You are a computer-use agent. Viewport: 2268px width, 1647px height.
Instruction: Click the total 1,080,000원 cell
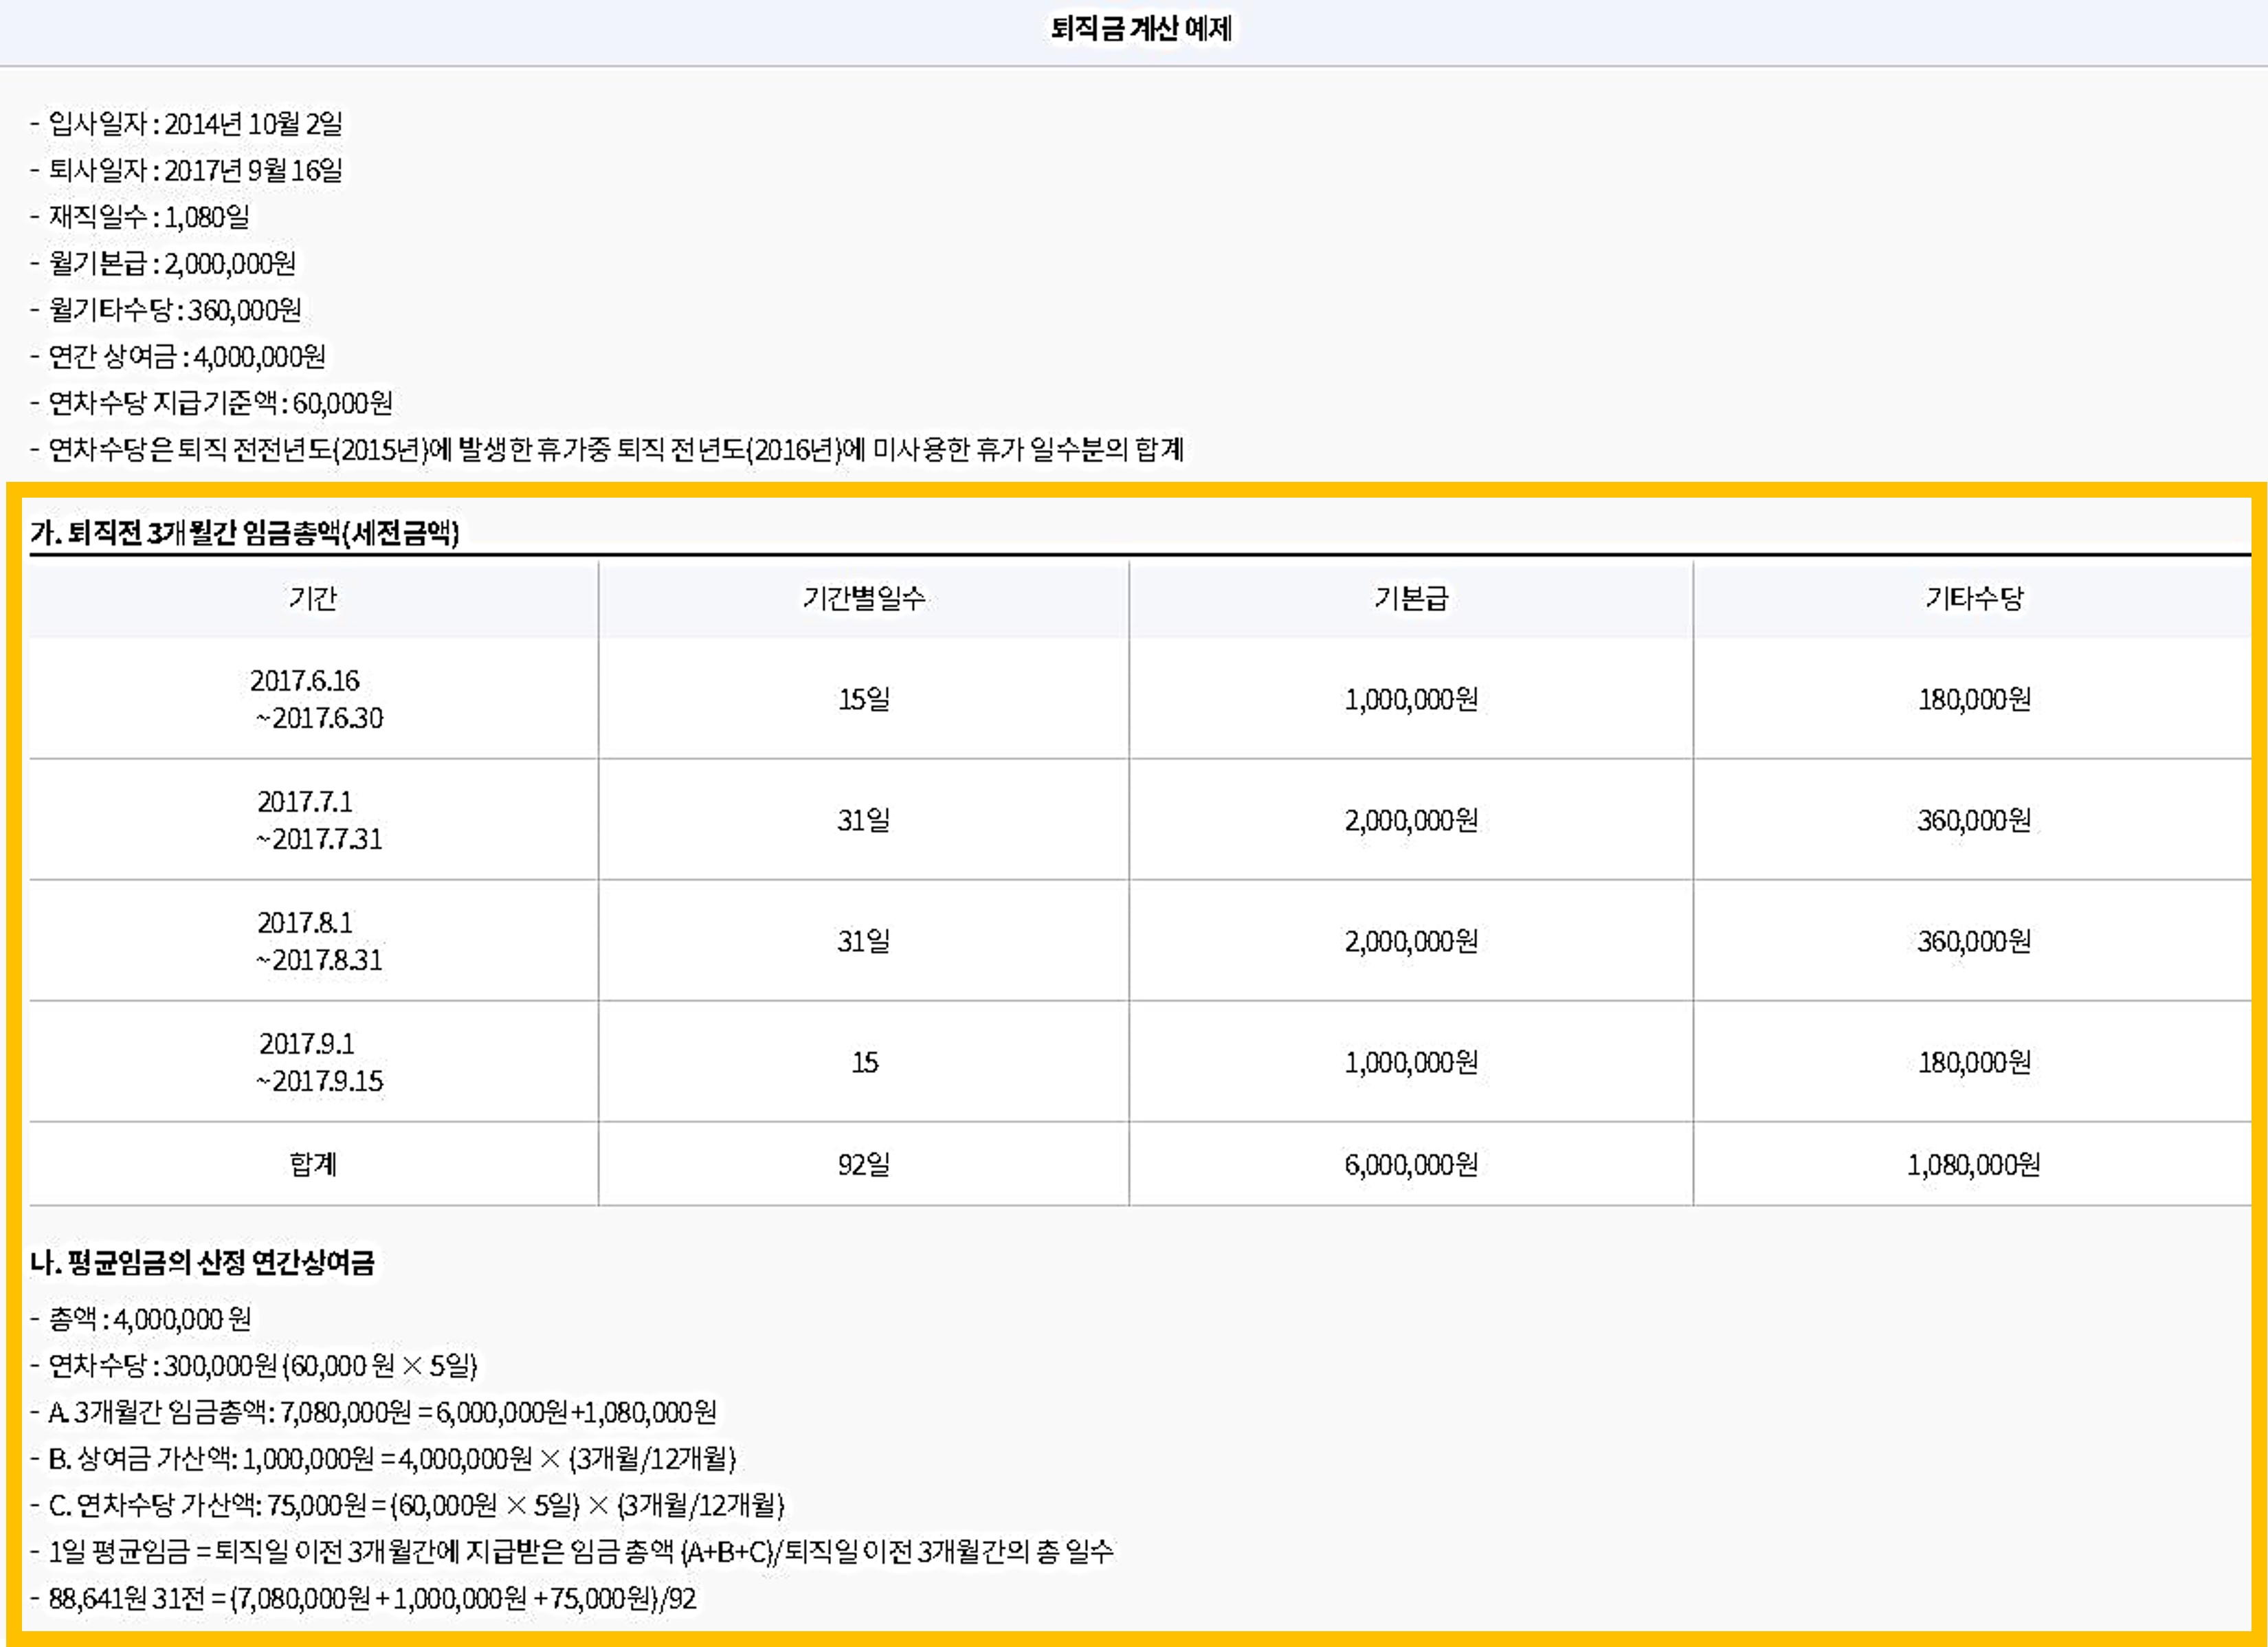[x=1974, y=1164]
